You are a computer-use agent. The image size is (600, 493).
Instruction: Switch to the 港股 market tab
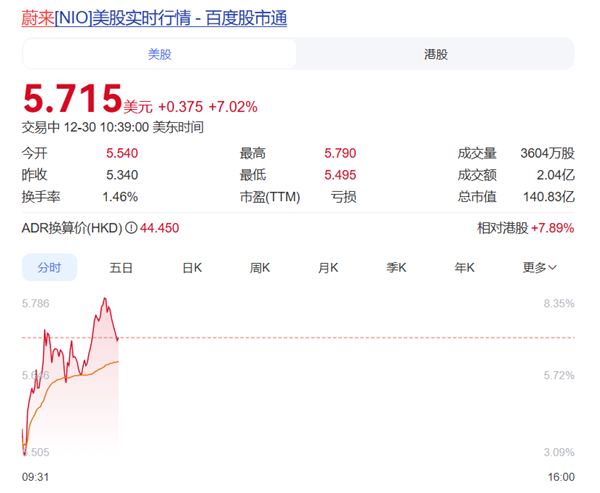click(x=435, y=54)
